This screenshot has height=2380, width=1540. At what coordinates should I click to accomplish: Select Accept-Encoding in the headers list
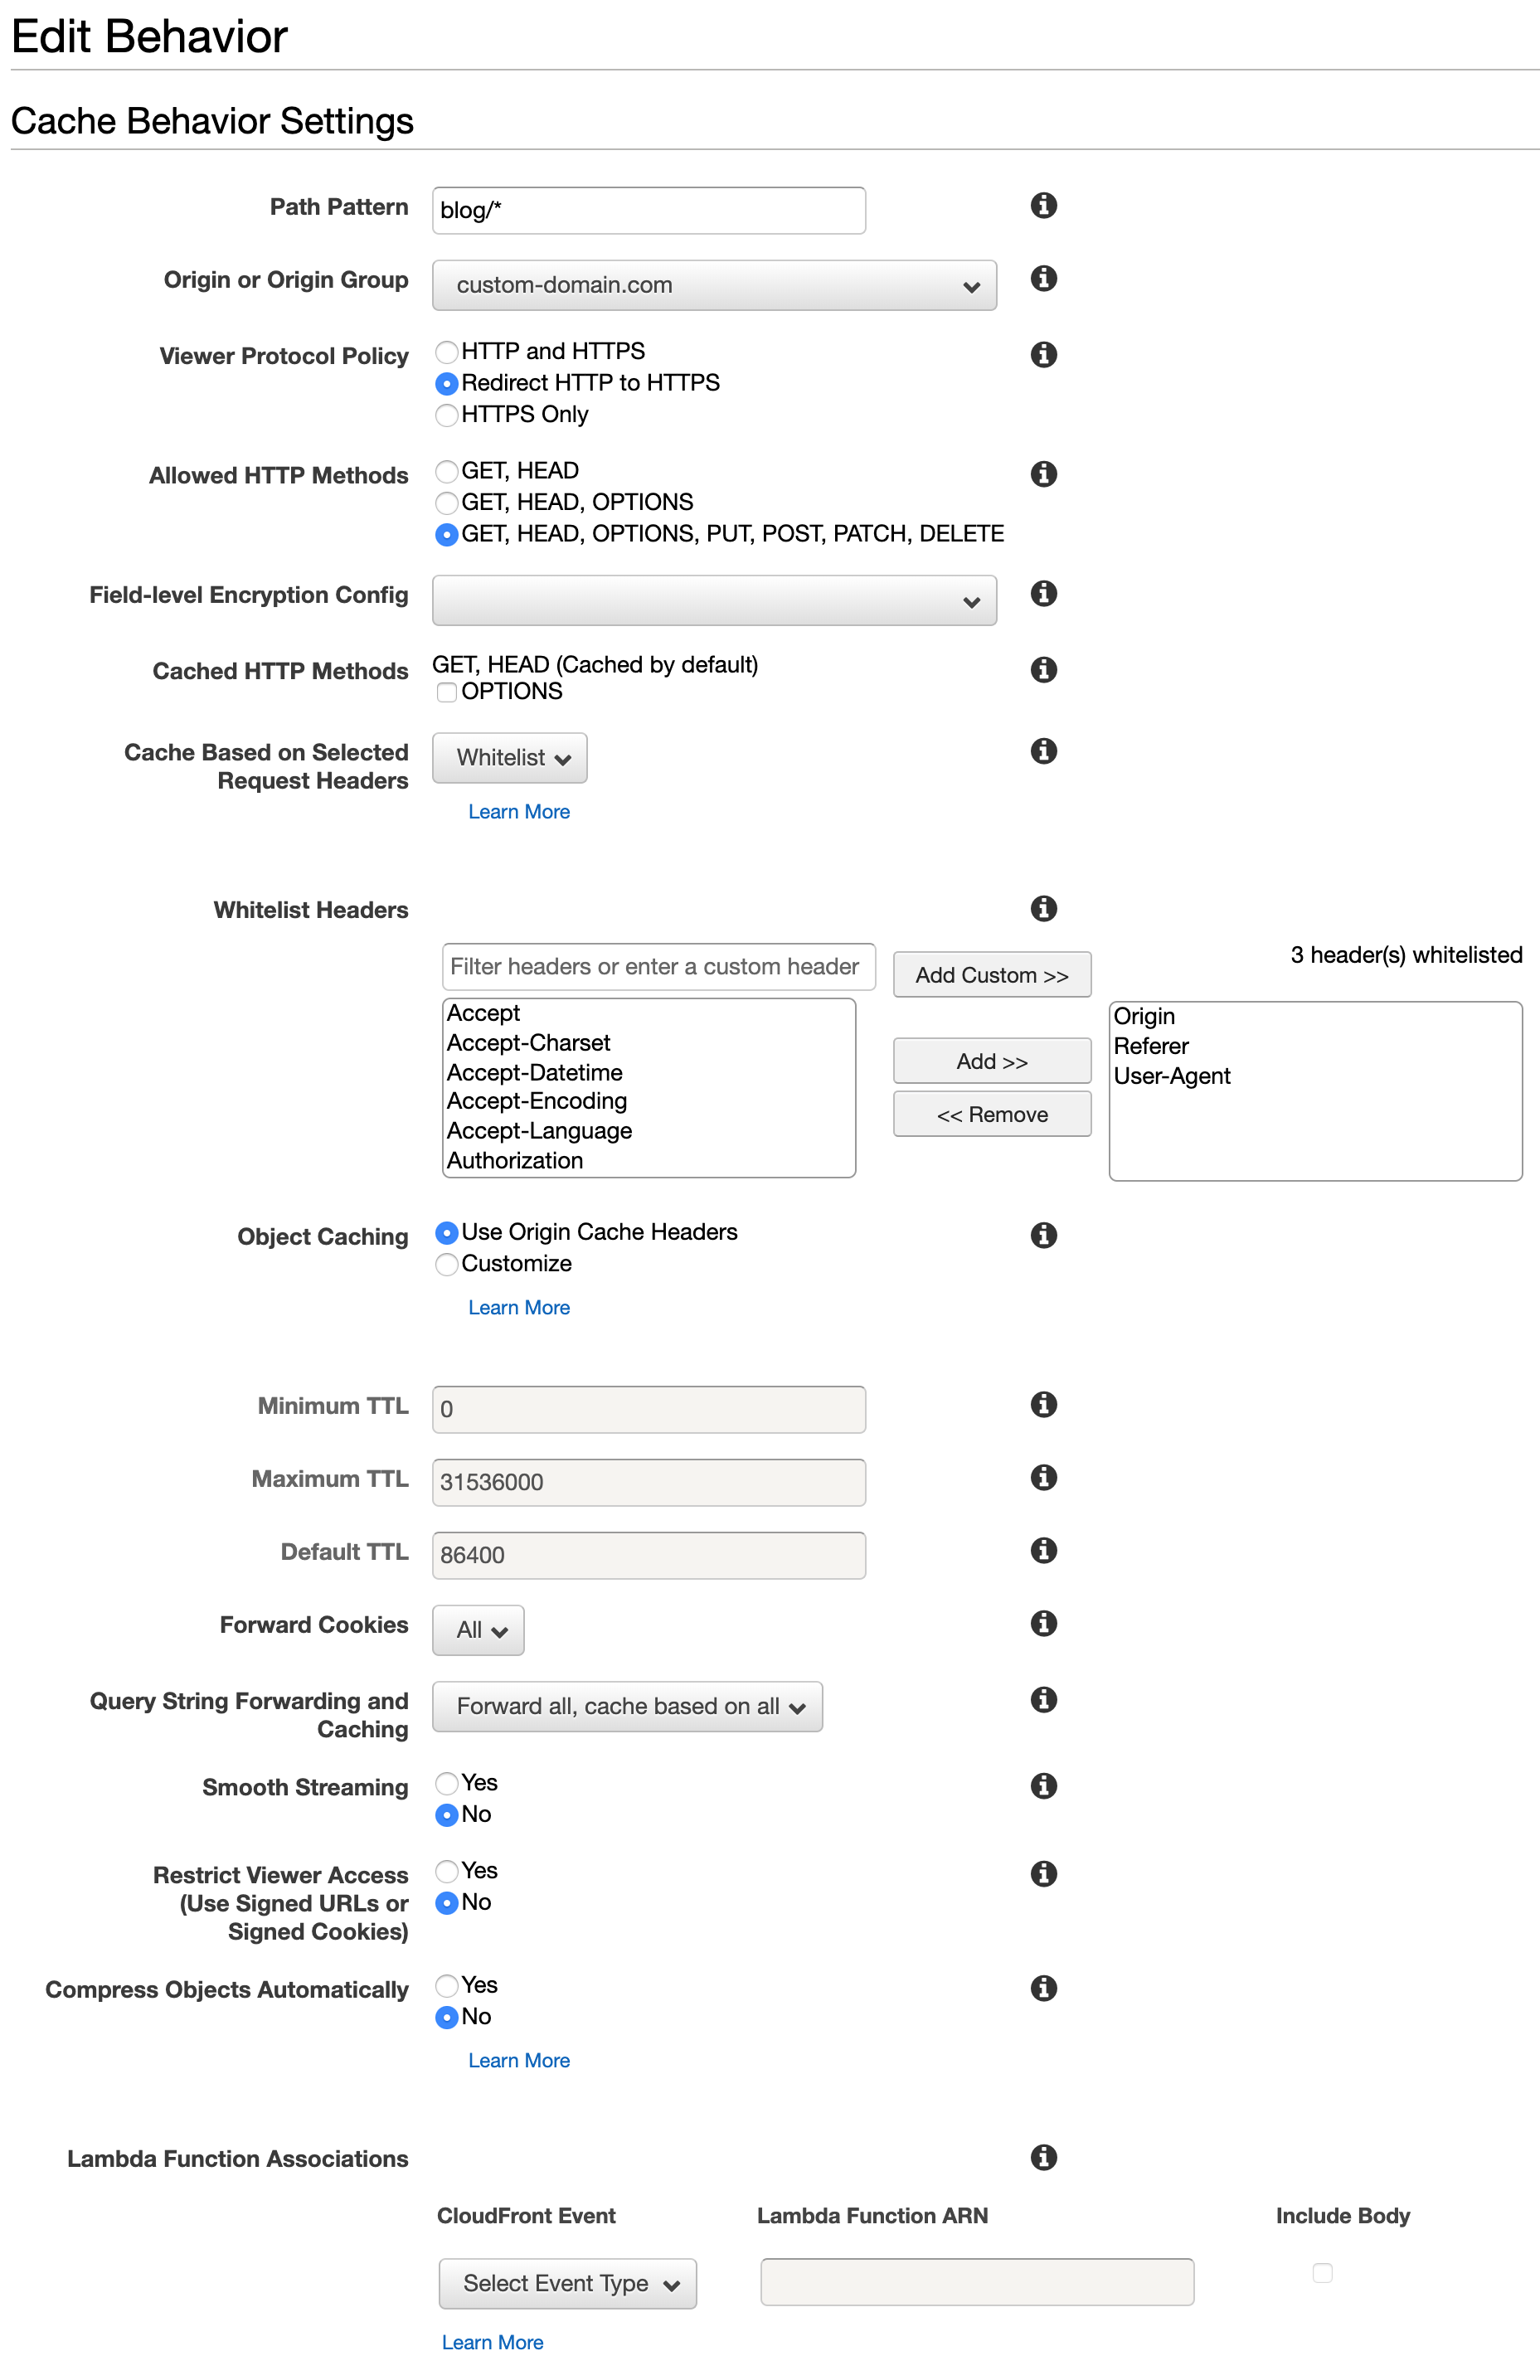537,1101
